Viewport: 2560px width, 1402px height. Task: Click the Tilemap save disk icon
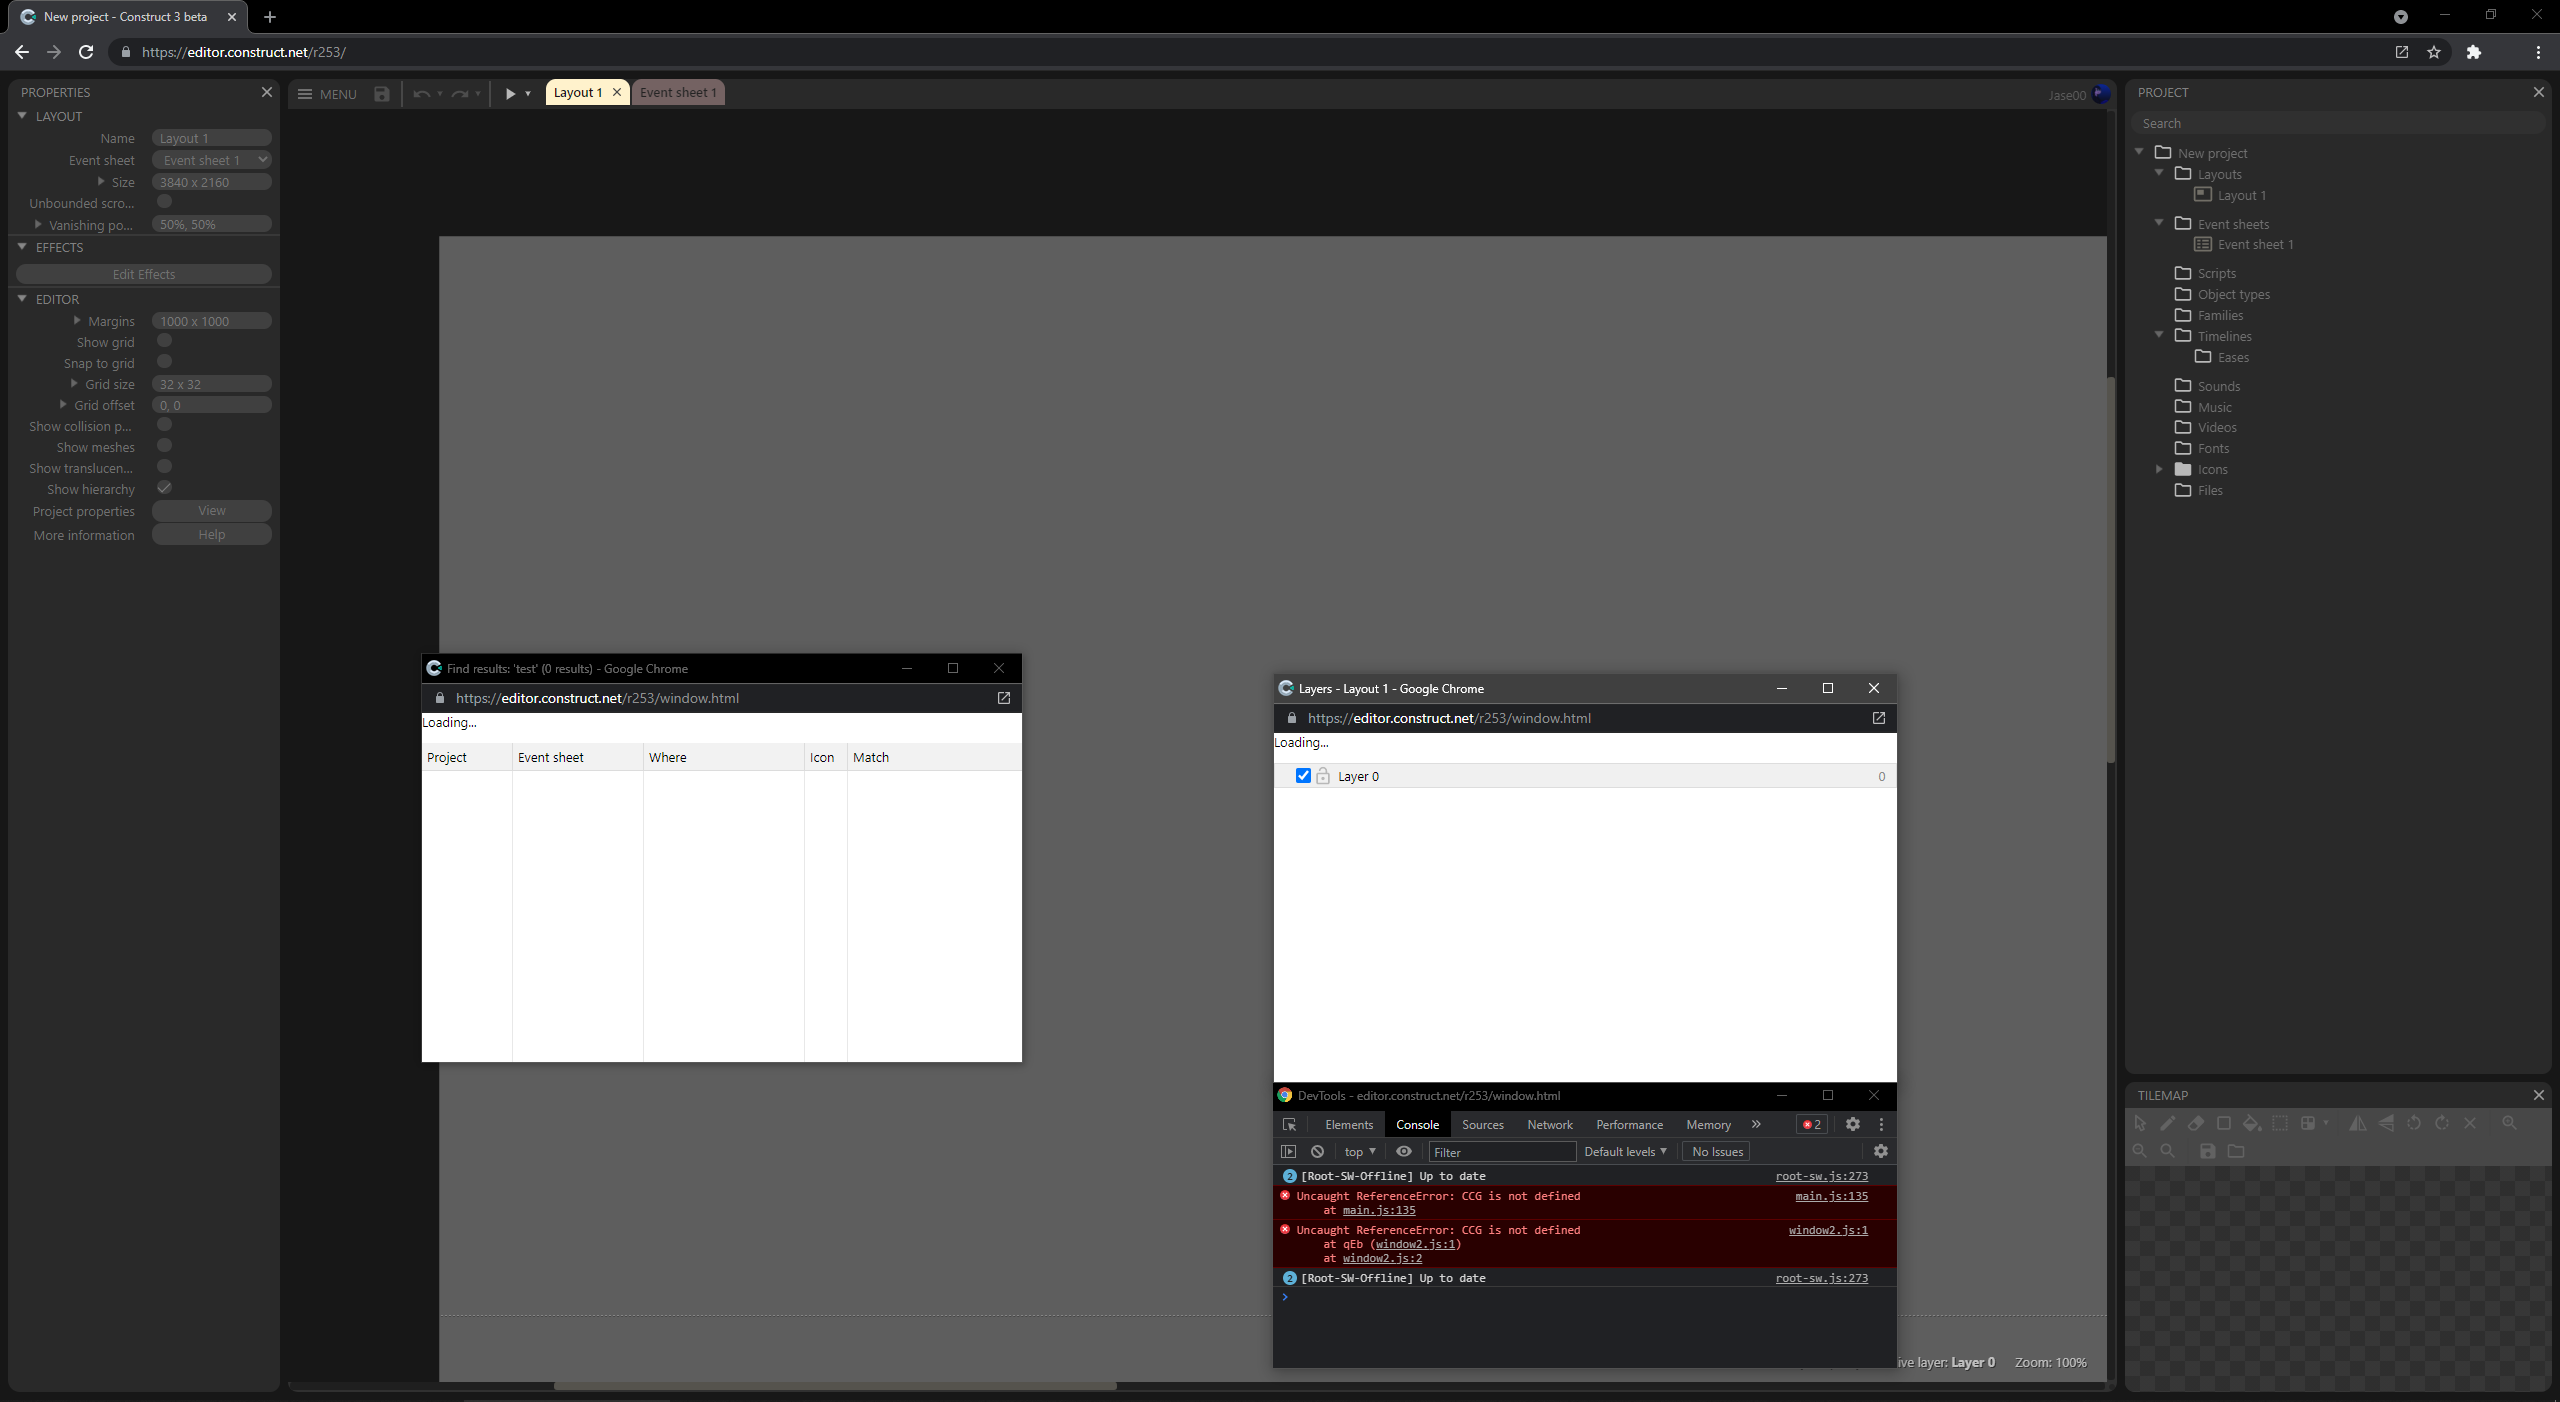pyautogui.click(x=2207, y=1151)
